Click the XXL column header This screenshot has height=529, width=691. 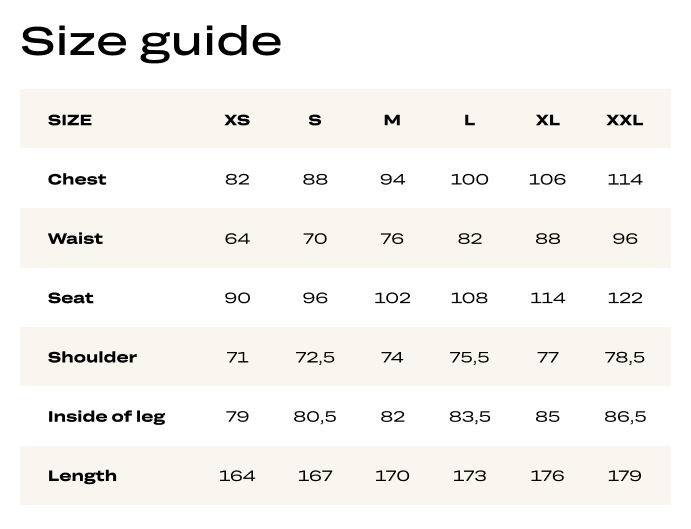click(x=625, y=120)
